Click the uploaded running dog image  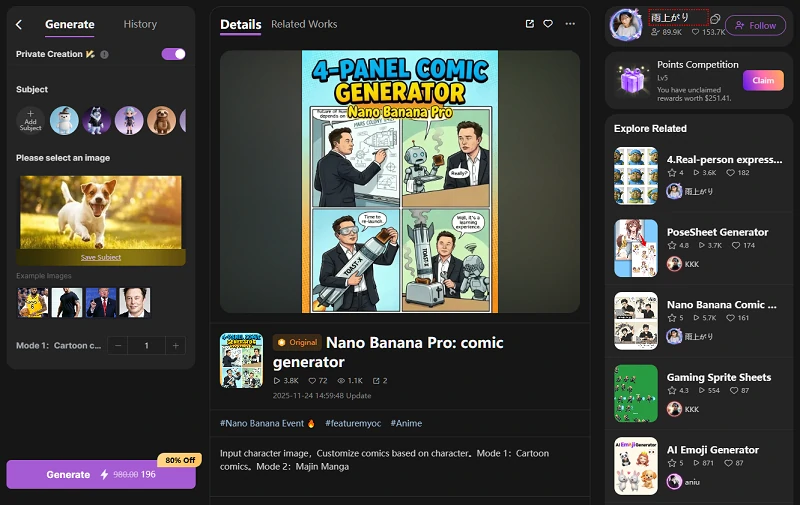(101, 212)
